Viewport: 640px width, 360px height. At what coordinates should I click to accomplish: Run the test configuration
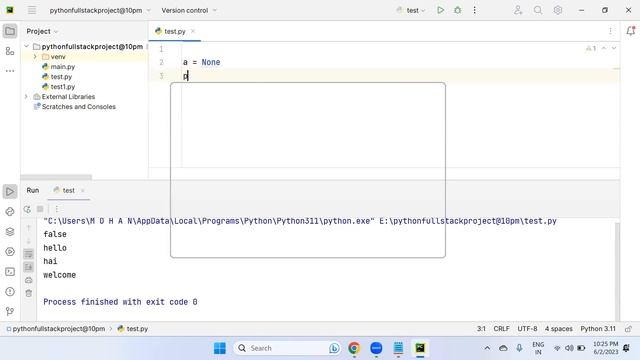pos(440,10)
